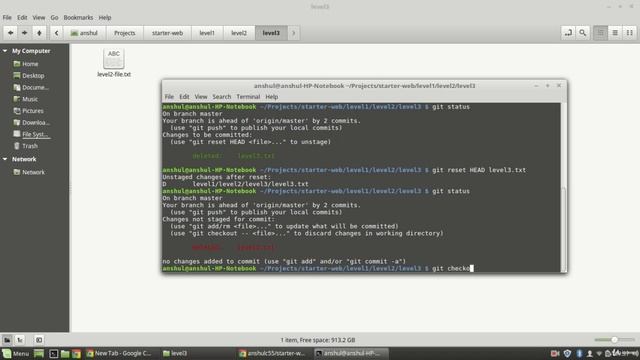Select the level2-file.txt file icon
The width and height of the screenshot is (640, 360).
coord(114,59)
